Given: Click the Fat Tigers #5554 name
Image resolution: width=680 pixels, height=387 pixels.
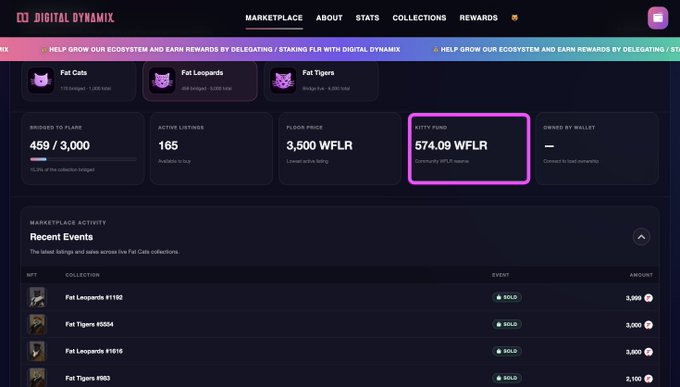Looking at the screenshot, I should (89, 324).
